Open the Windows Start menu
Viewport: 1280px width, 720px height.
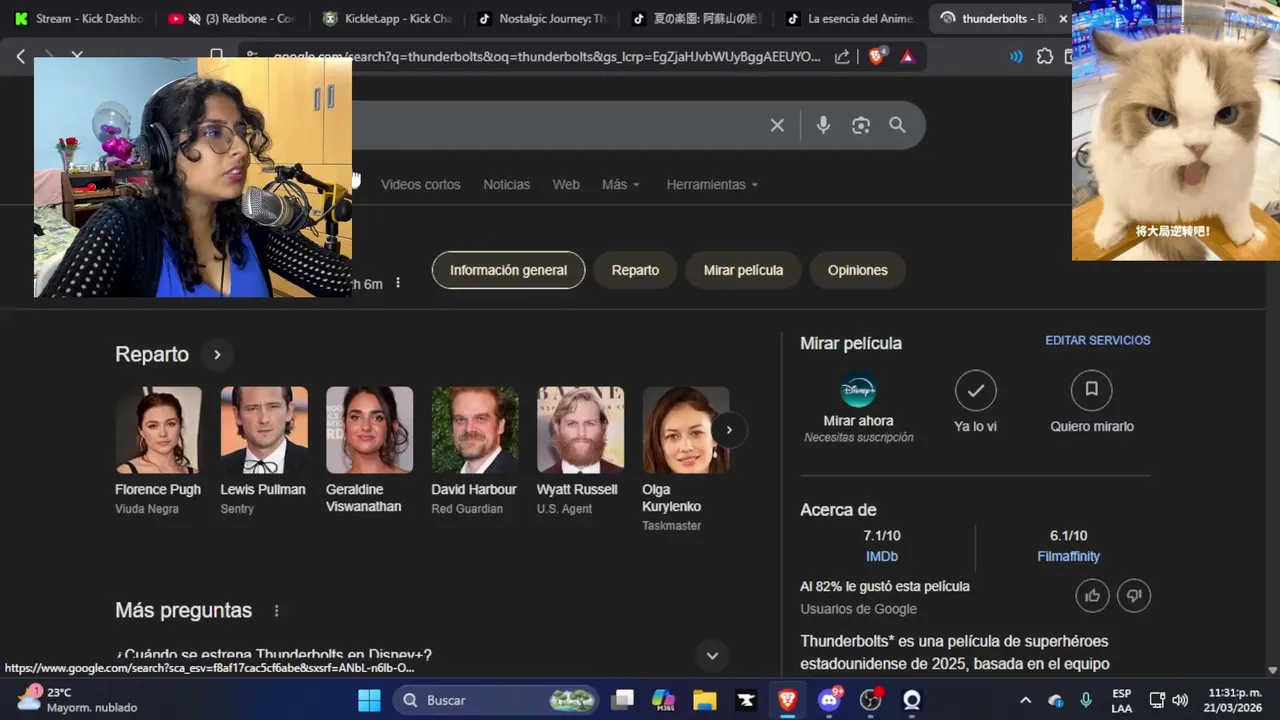pos(369,700)
